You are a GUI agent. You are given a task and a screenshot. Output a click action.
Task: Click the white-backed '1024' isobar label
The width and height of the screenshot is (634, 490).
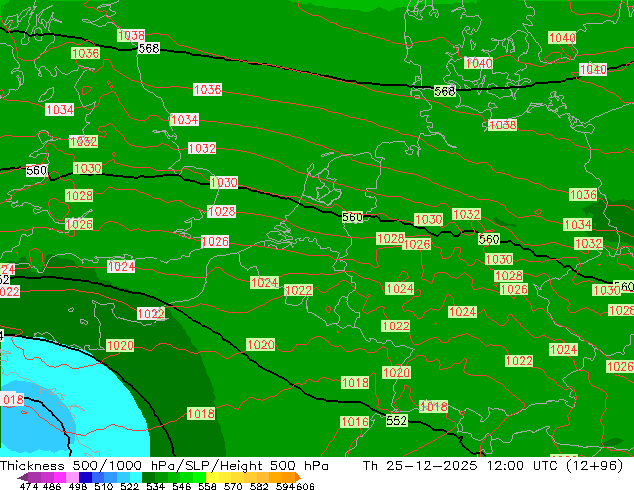point(121,266)
